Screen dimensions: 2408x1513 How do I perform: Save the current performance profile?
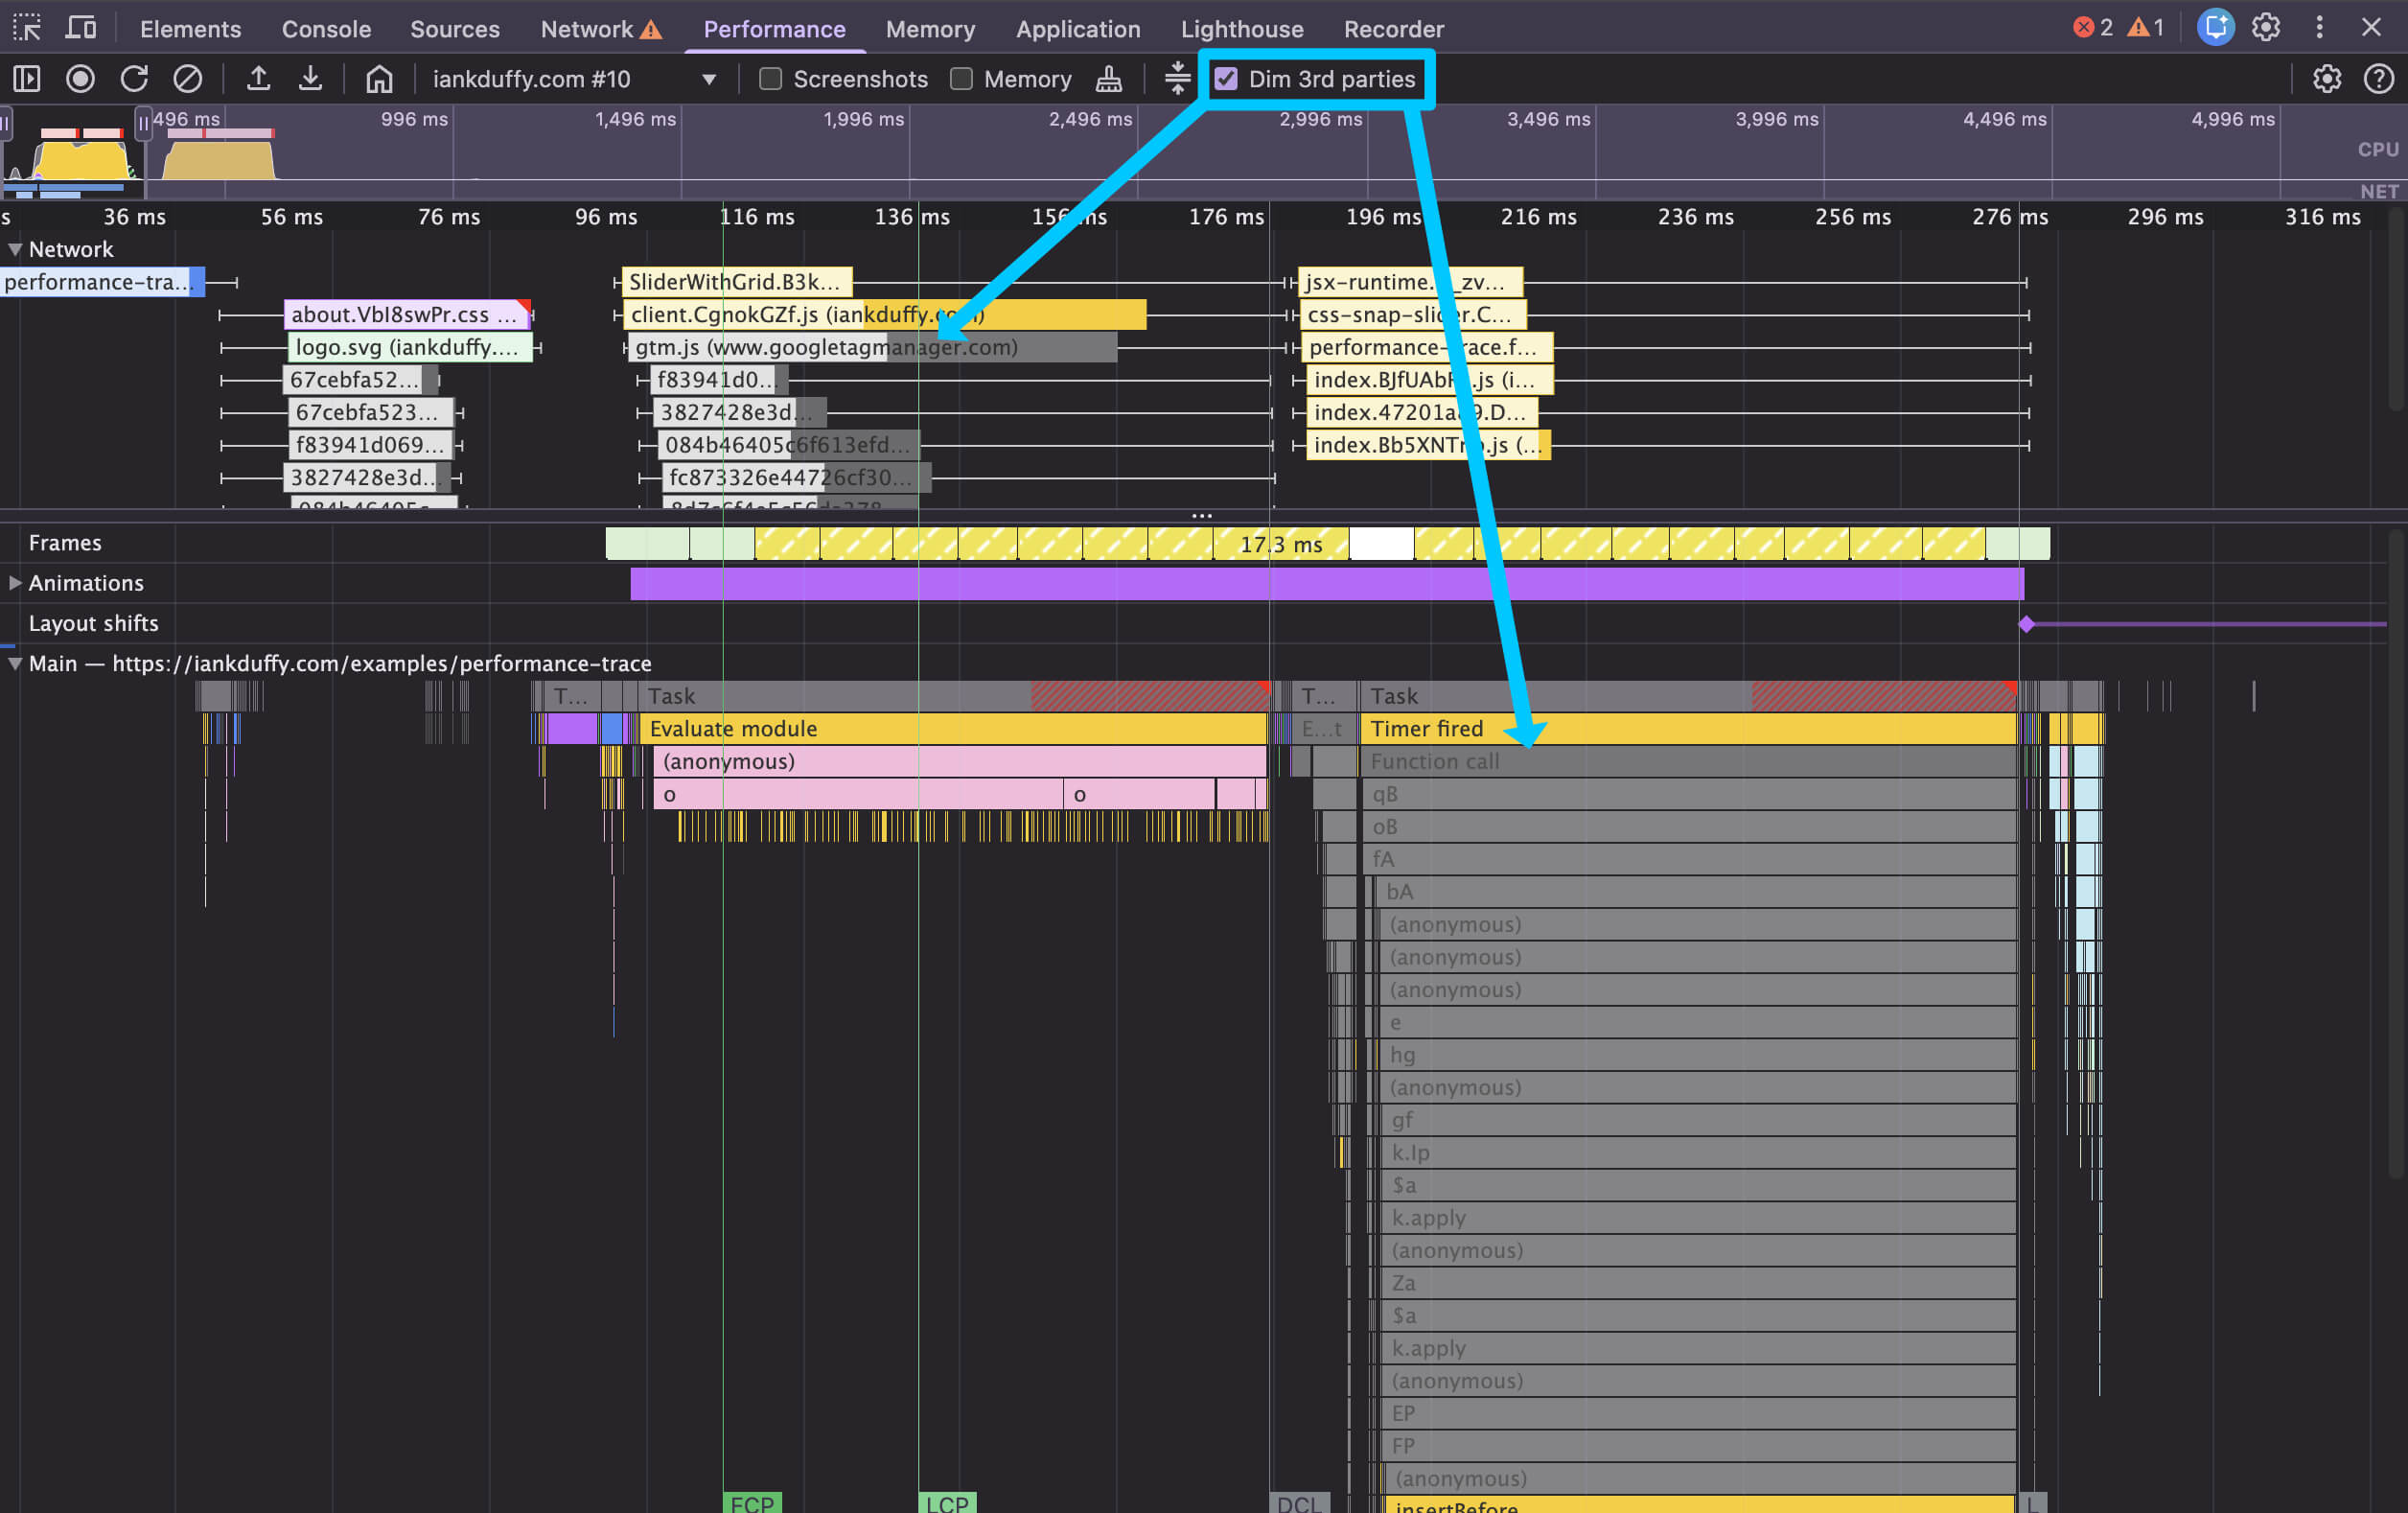point(312,79)
